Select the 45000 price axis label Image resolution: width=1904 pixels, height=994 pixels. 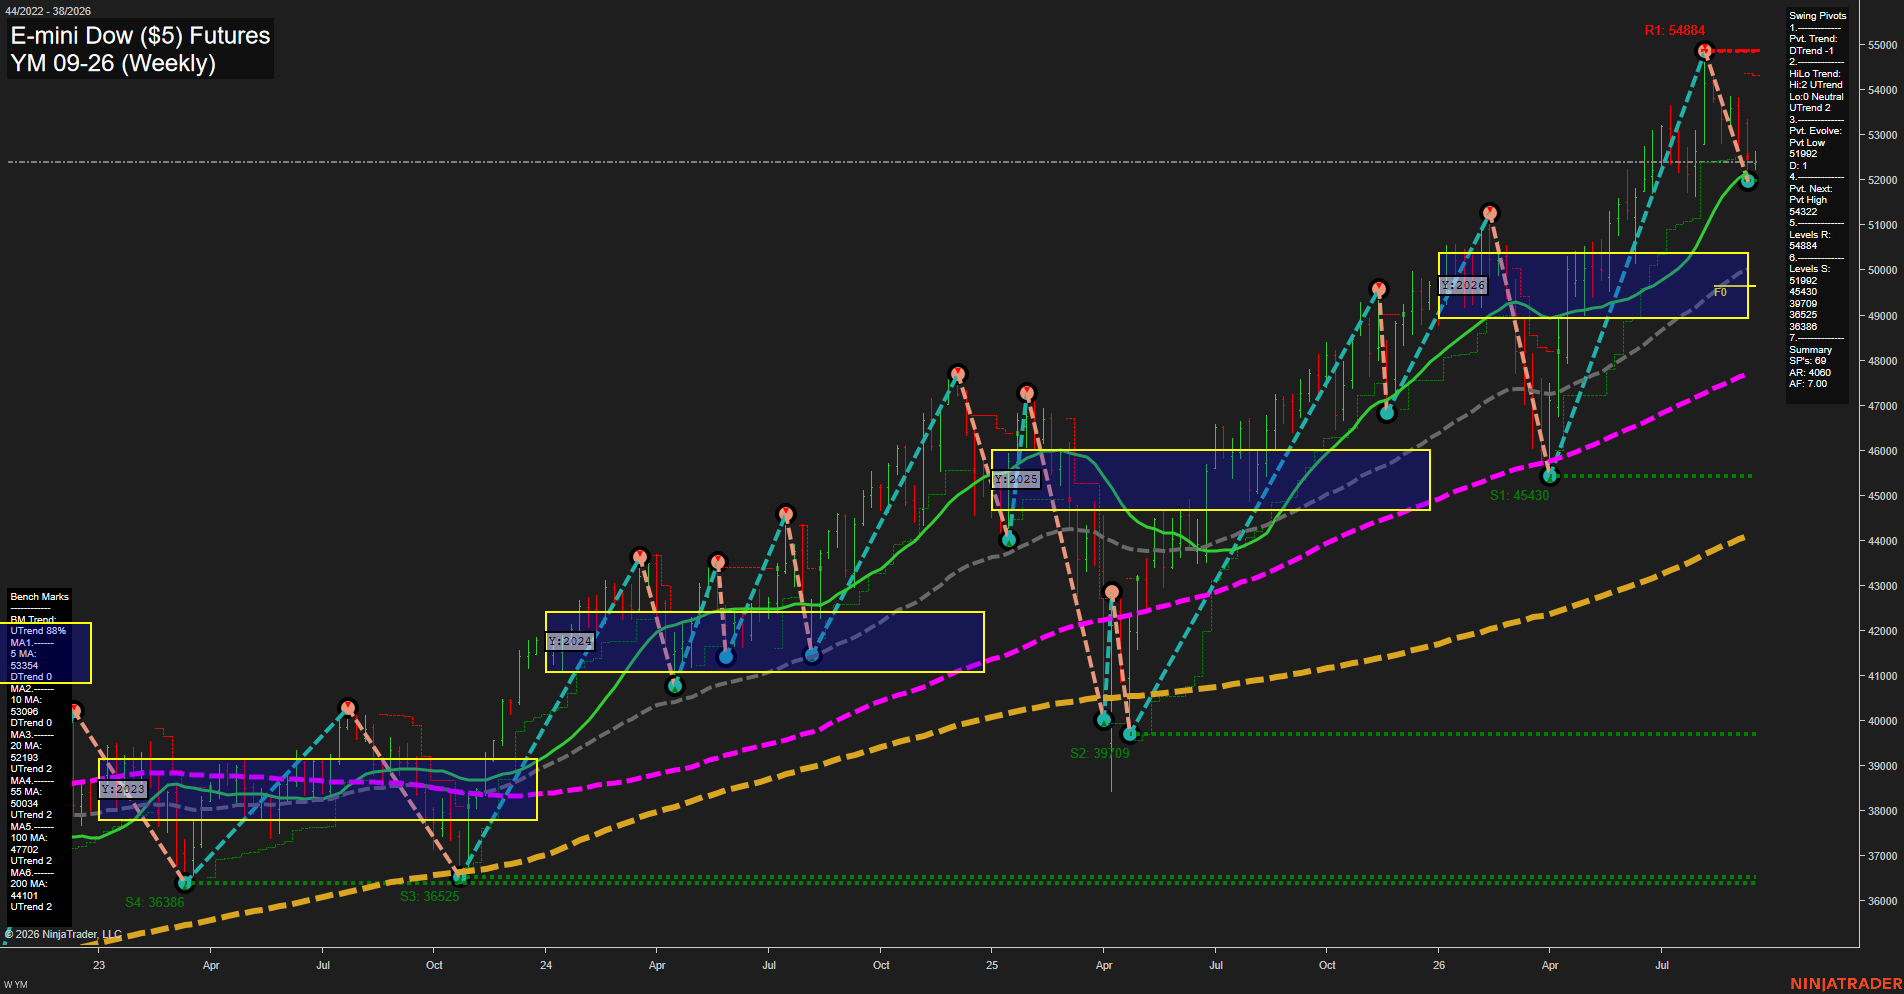(1882, 496)
